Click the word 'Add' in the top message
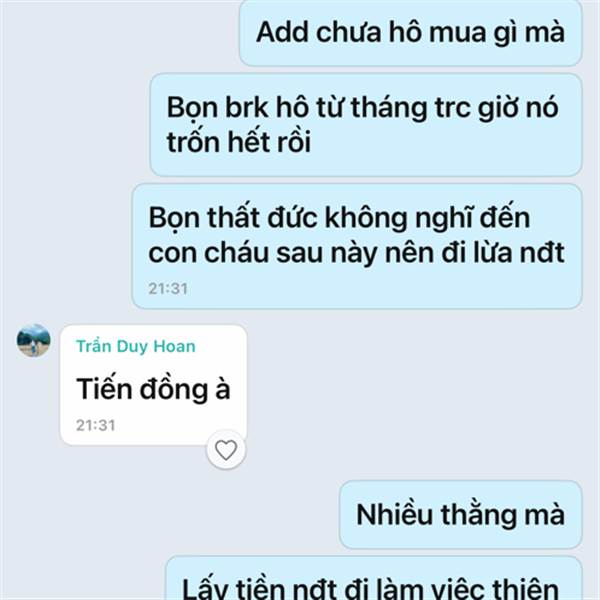 click(x=282, y=32)
